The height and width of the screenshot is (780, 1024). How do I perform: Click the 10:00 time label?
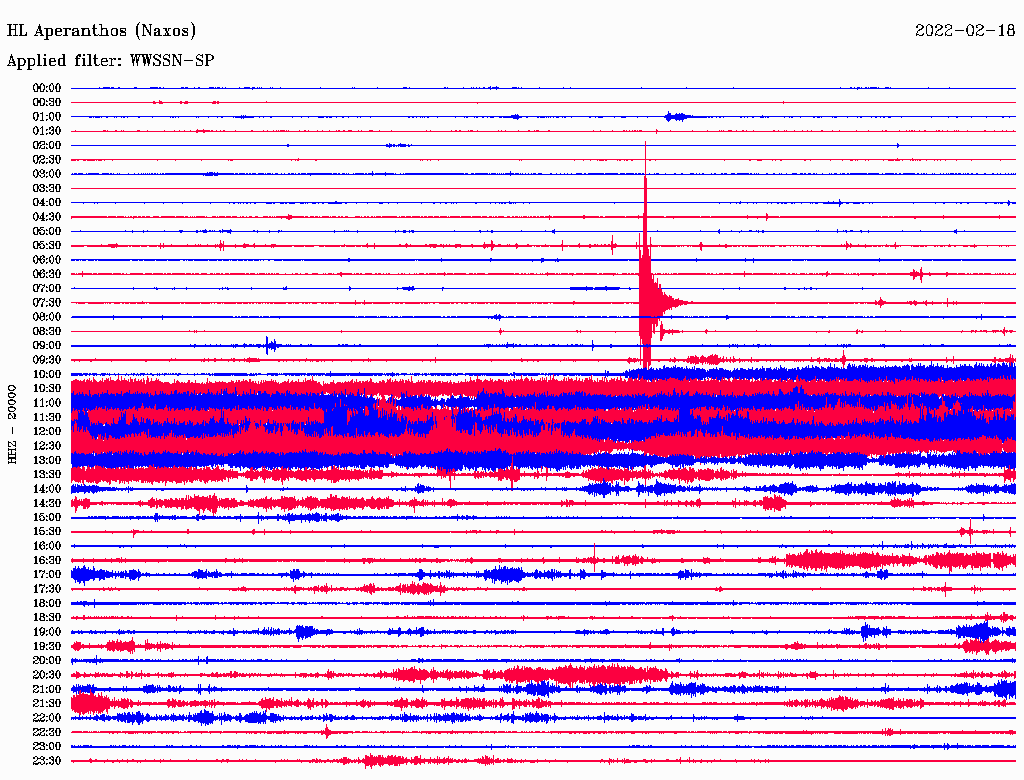[x=47, y=374]
